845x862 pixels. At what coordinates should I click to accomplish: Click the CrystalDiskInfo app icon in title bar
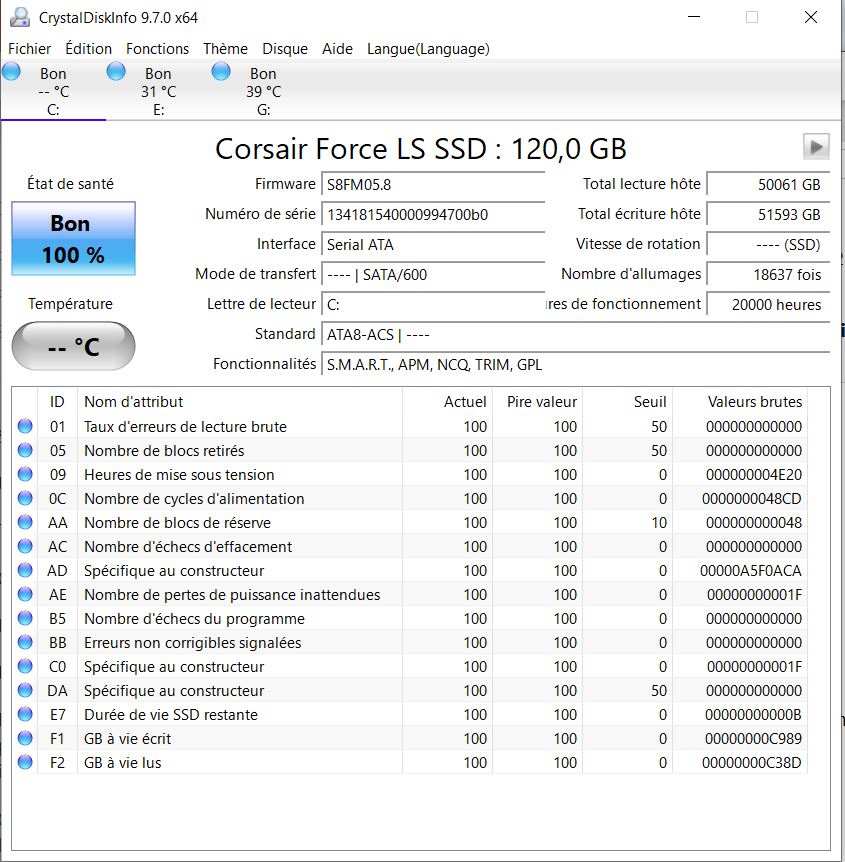coord(20,17)
